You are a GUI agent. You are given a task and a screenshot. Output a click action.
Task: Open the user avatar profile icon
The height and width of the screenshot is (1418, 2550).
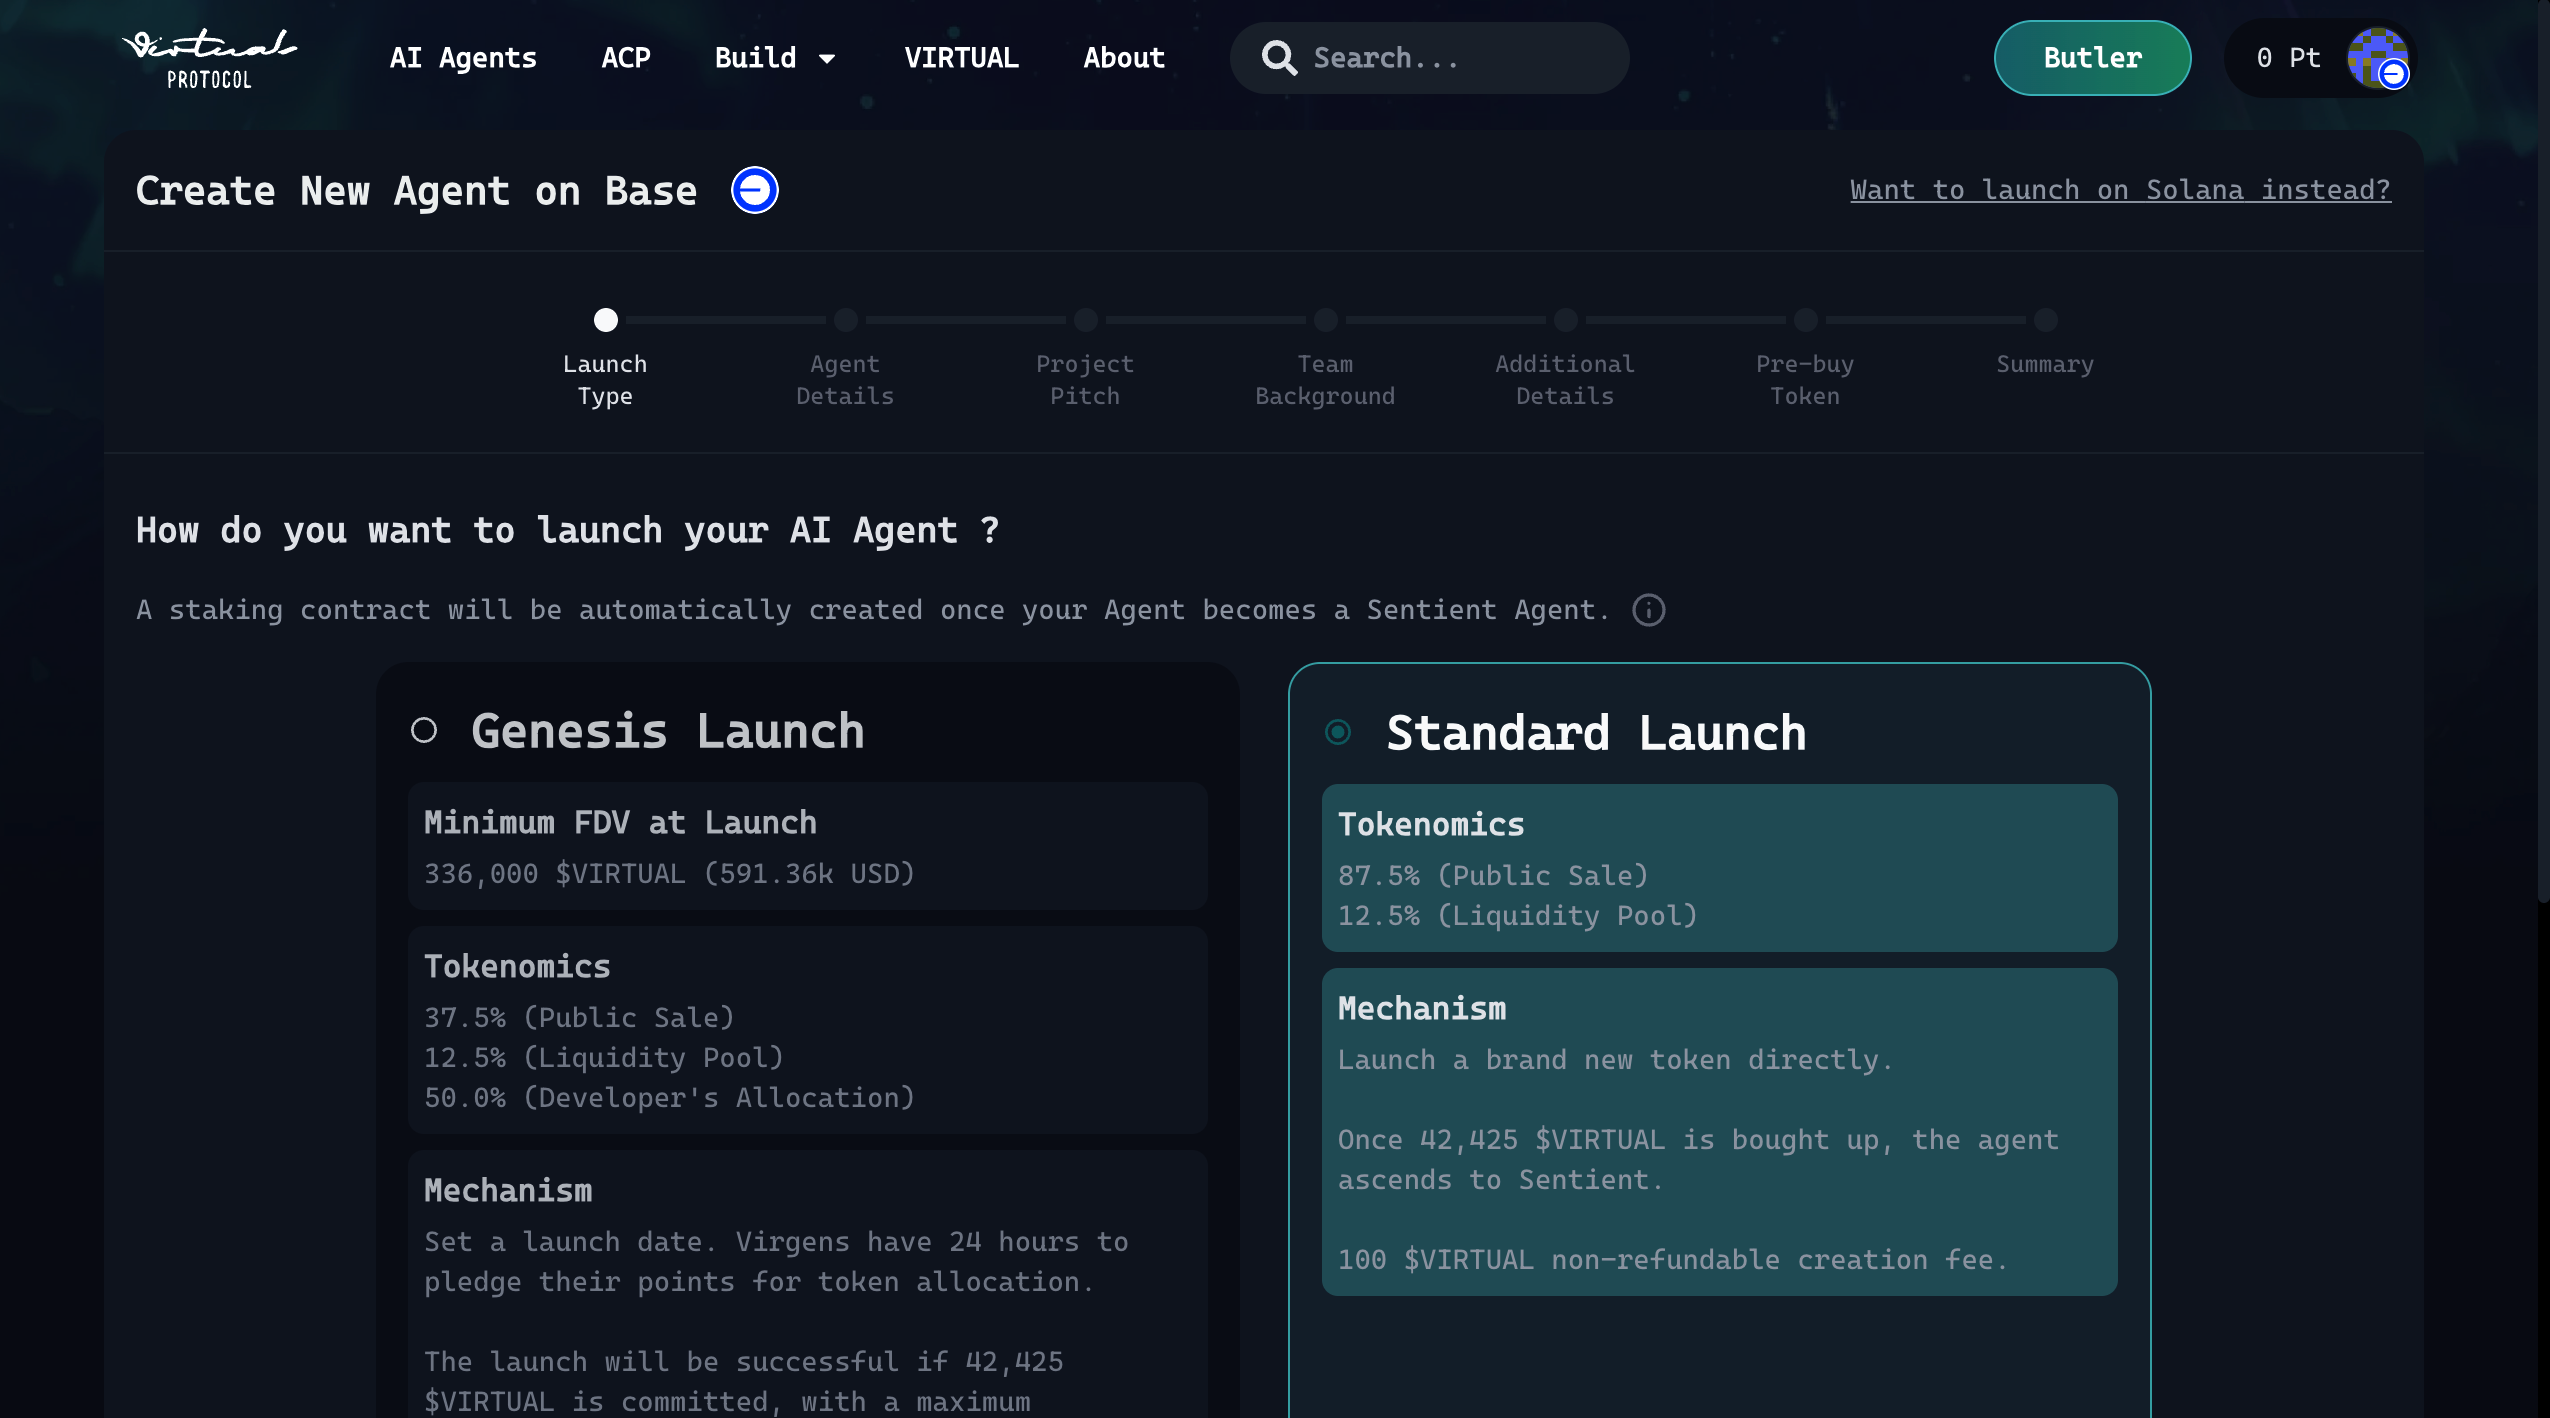tap(2378, 58)
